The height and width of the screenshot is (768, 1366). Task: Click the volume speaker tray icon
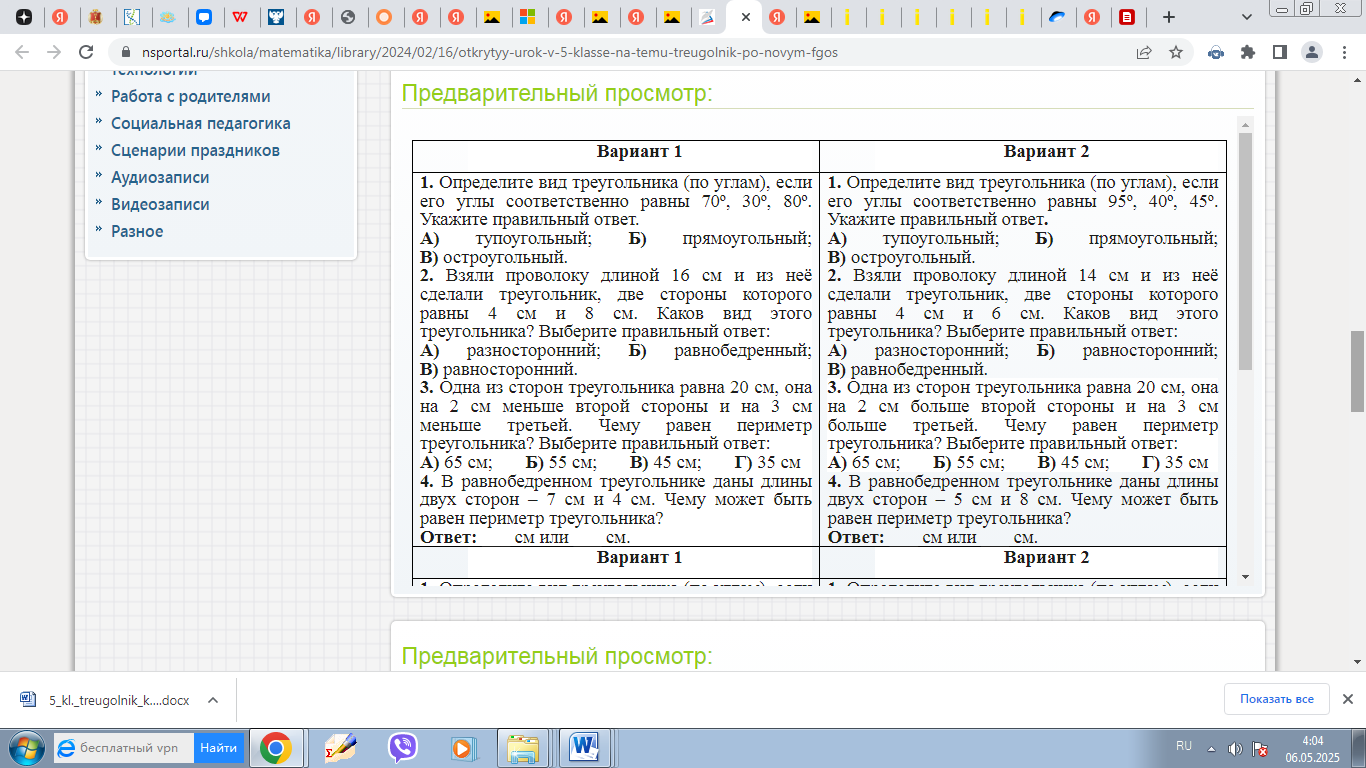(1235, 748)
